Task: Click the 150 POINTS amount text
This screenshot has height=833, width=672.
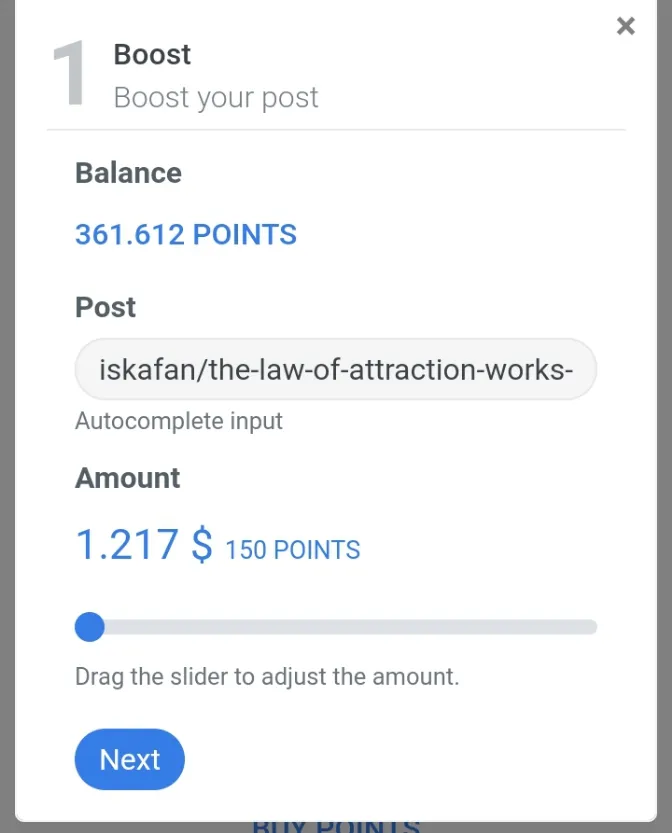Action: click(x=293, y=550)
